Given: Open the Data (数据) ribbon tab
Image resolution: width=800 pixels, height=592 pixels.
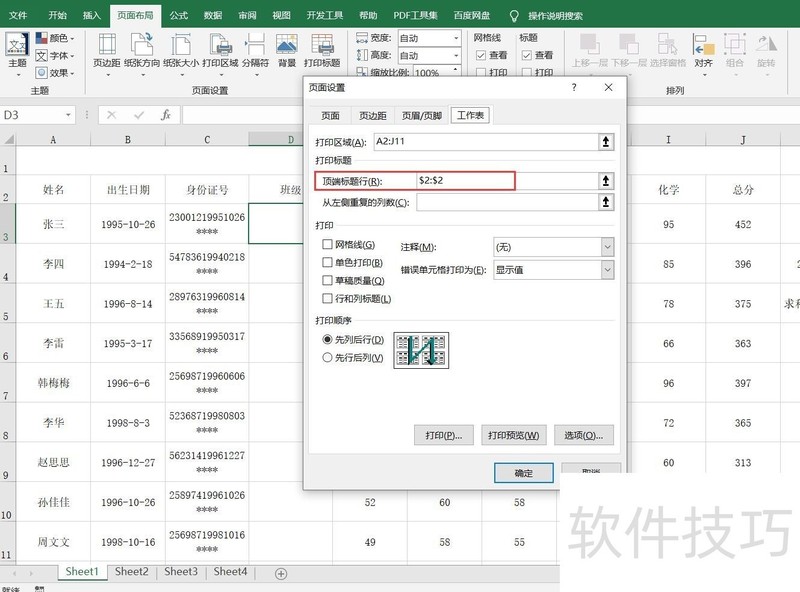Looking at the screenshot, I should pos(213,15).
